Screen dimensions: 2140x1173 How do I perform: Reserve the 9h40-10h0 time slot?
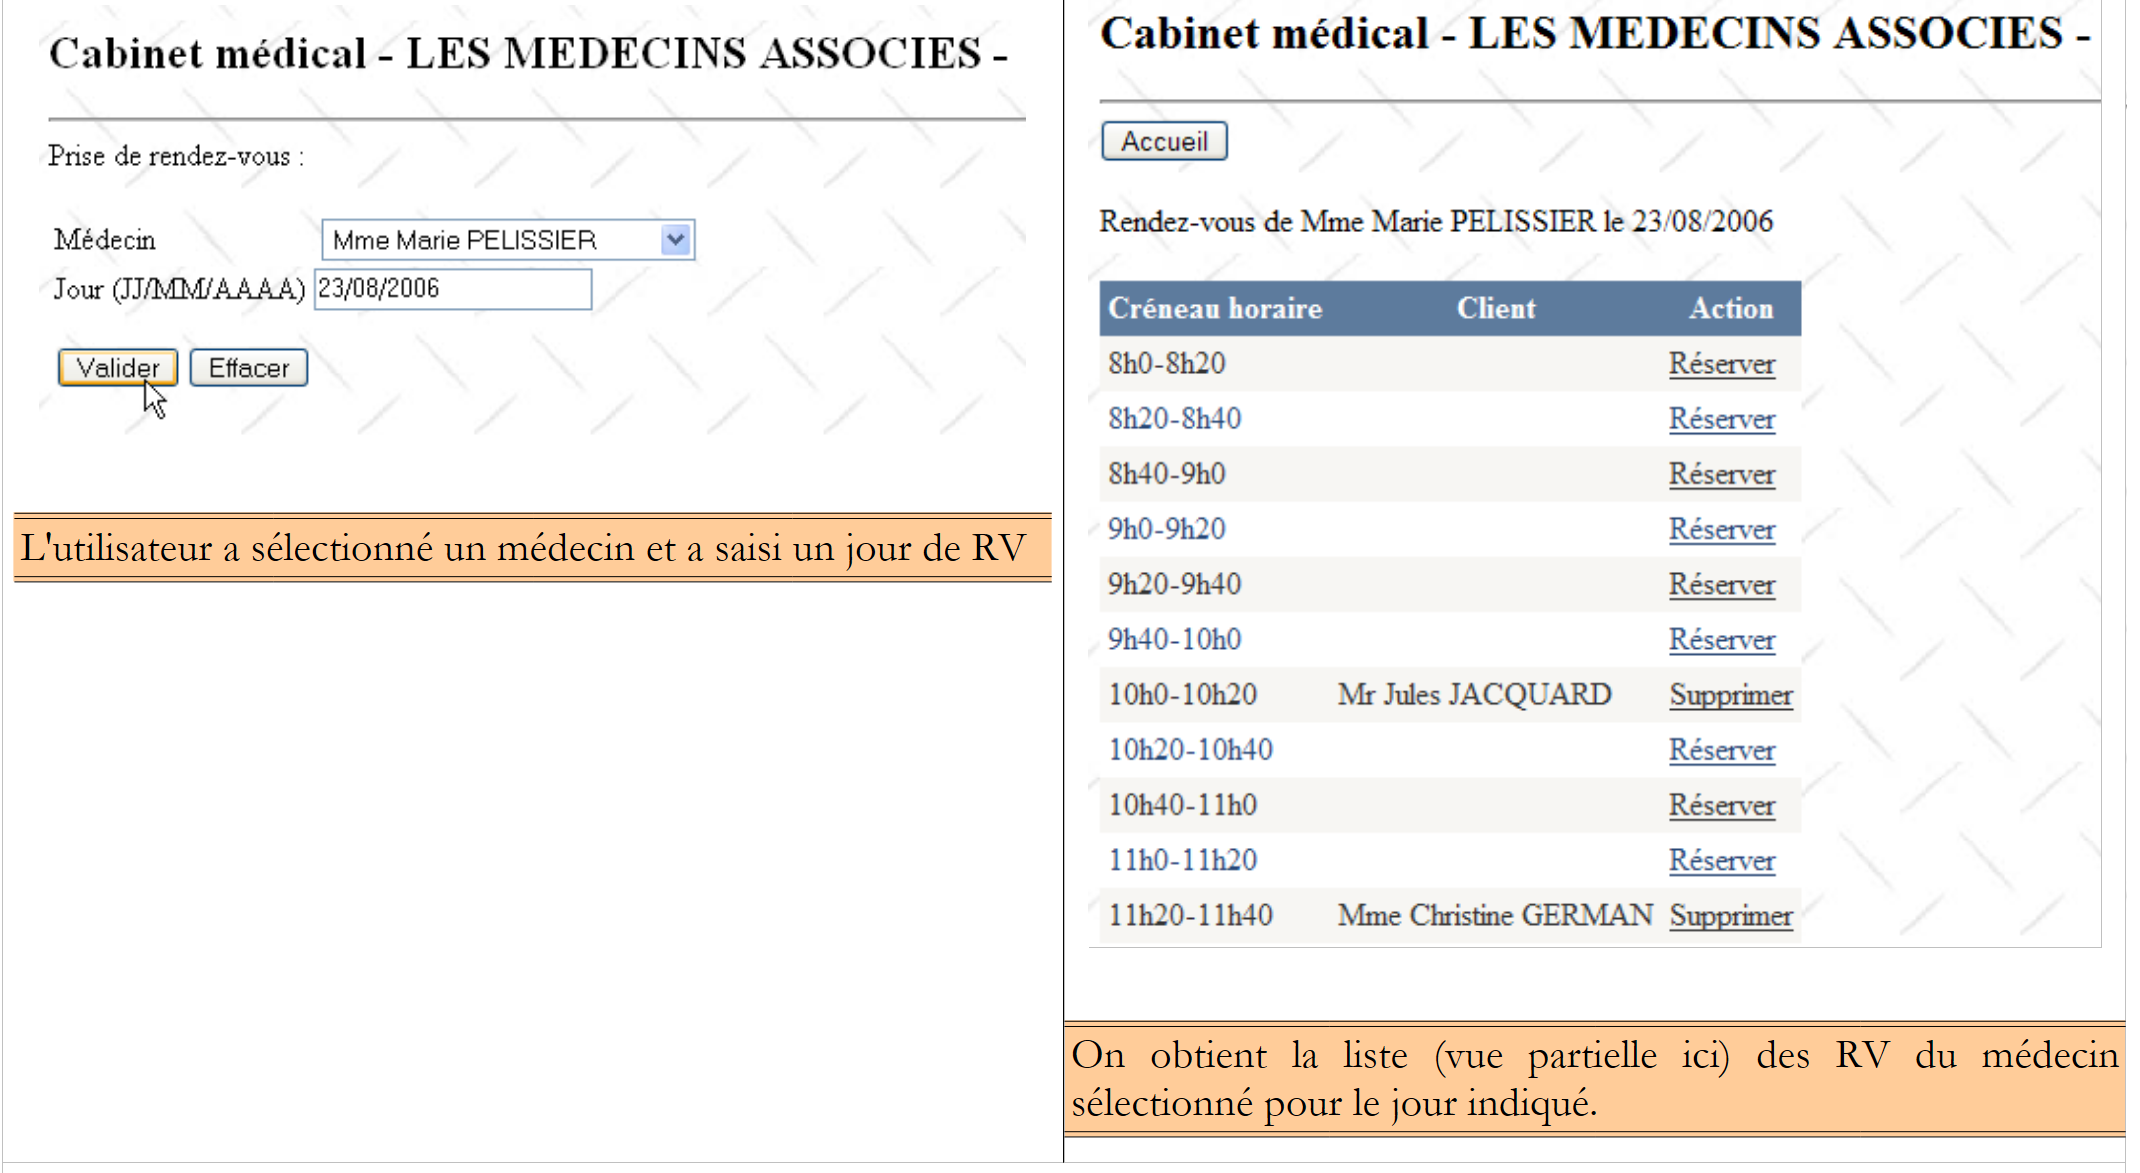tap(1721, 640)
